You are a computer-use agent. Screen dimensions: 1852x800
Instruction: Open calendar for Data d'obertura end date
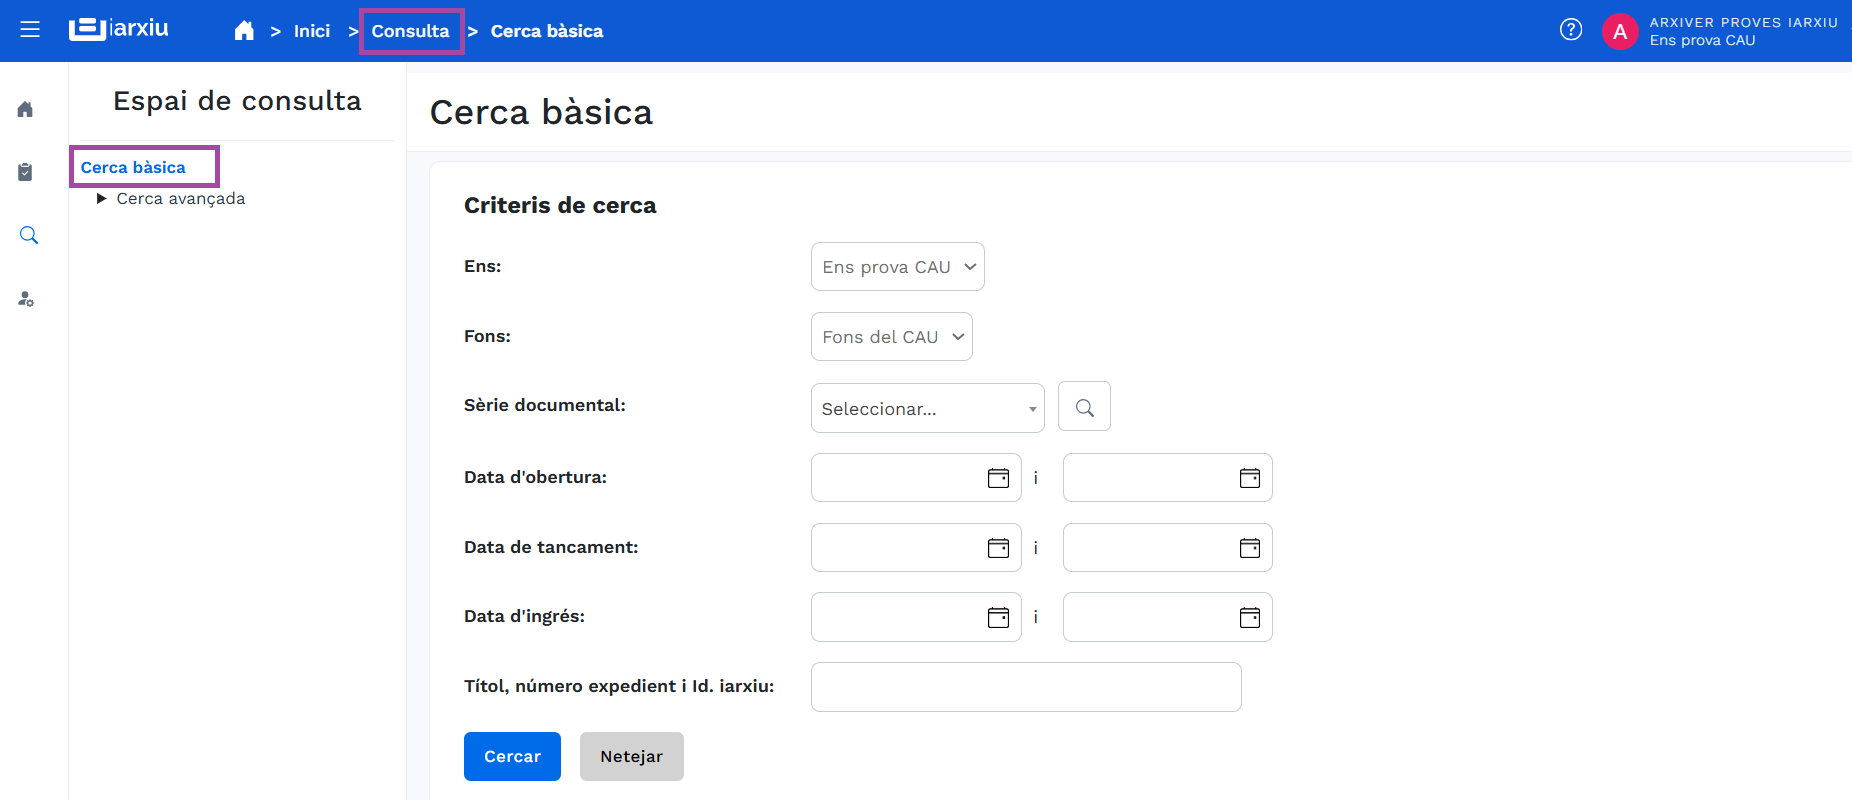click(1250, 478)
